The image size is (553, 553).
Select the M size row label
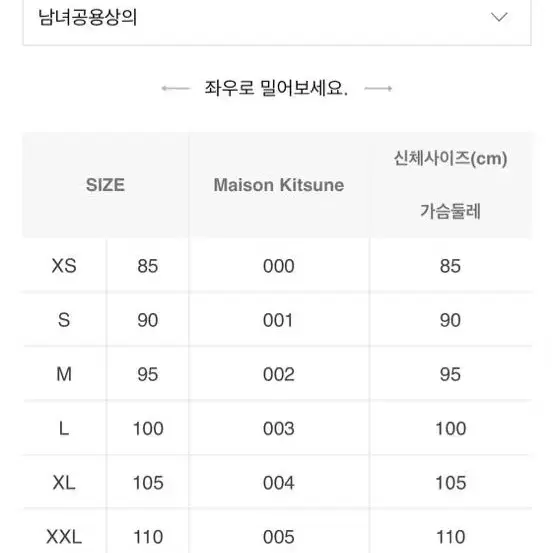pyautogui.click(x=64, y=374)
